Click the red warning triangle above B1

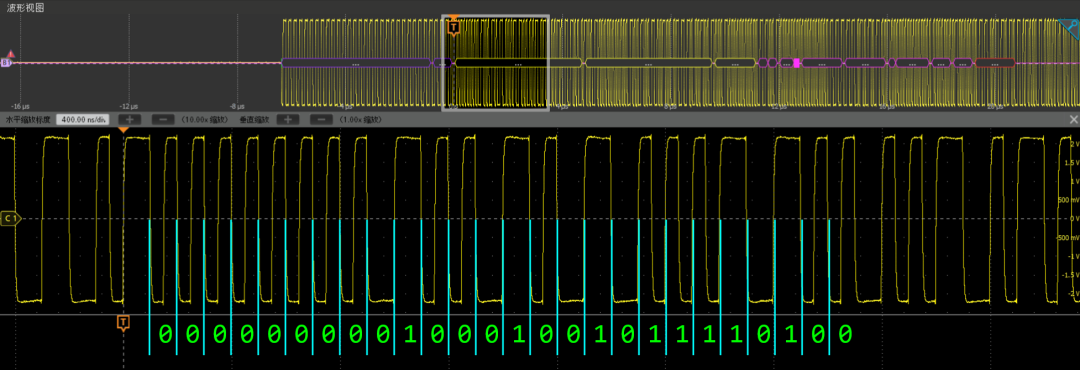pyautogui.click(x=10, y=54)
